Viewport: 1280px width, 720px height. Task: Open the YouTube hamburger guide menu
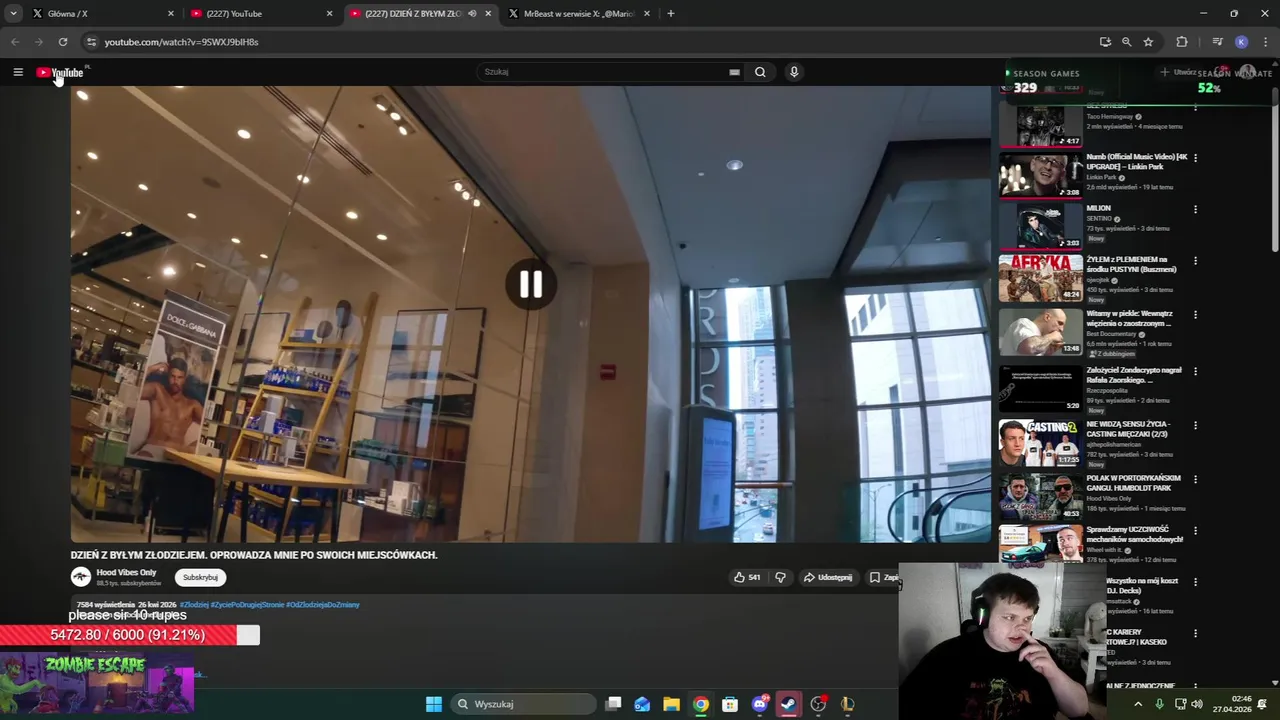point(18,72)
